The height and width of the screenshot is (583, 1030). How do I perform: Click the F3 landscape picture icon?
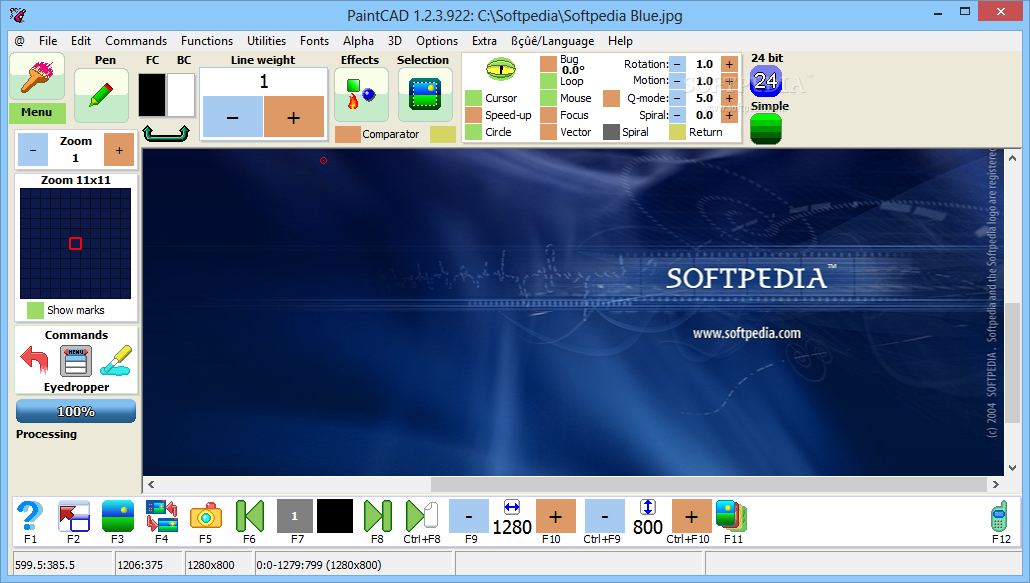coord(118,516)
